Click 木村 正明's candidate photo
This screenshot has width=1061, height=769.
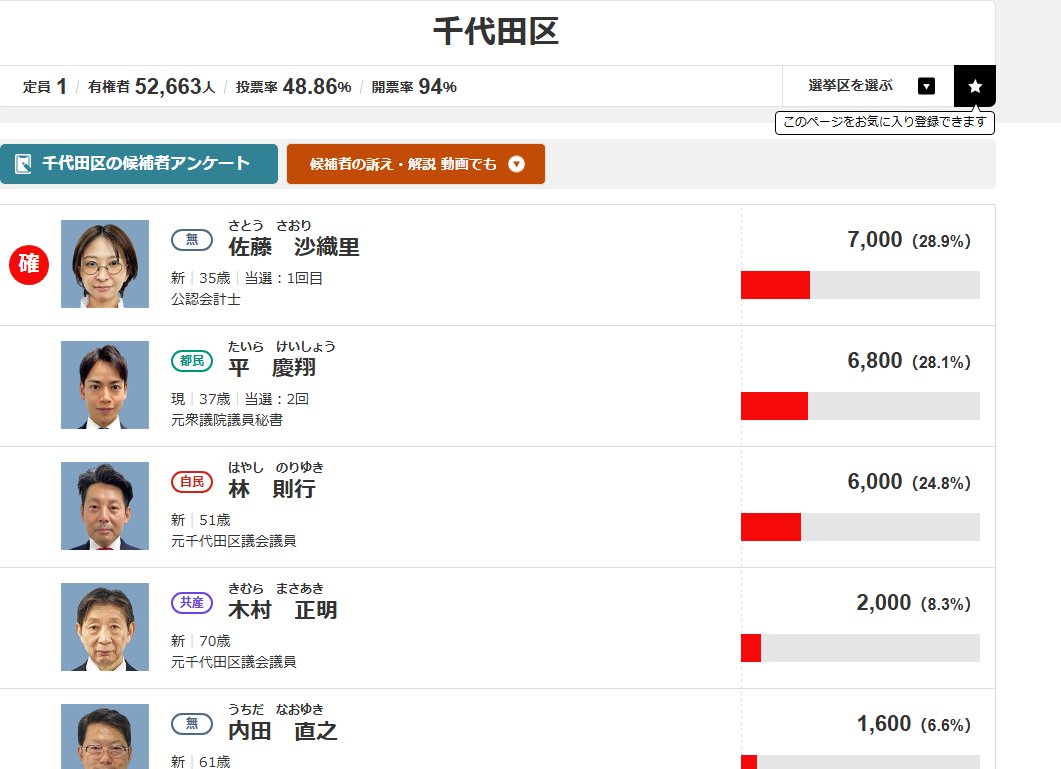tap(105, 627)
